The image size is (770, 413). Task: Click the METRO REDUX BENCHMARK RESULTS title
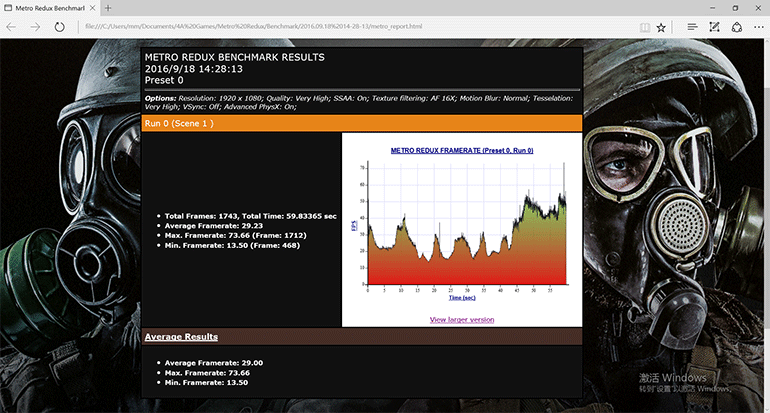234,57
